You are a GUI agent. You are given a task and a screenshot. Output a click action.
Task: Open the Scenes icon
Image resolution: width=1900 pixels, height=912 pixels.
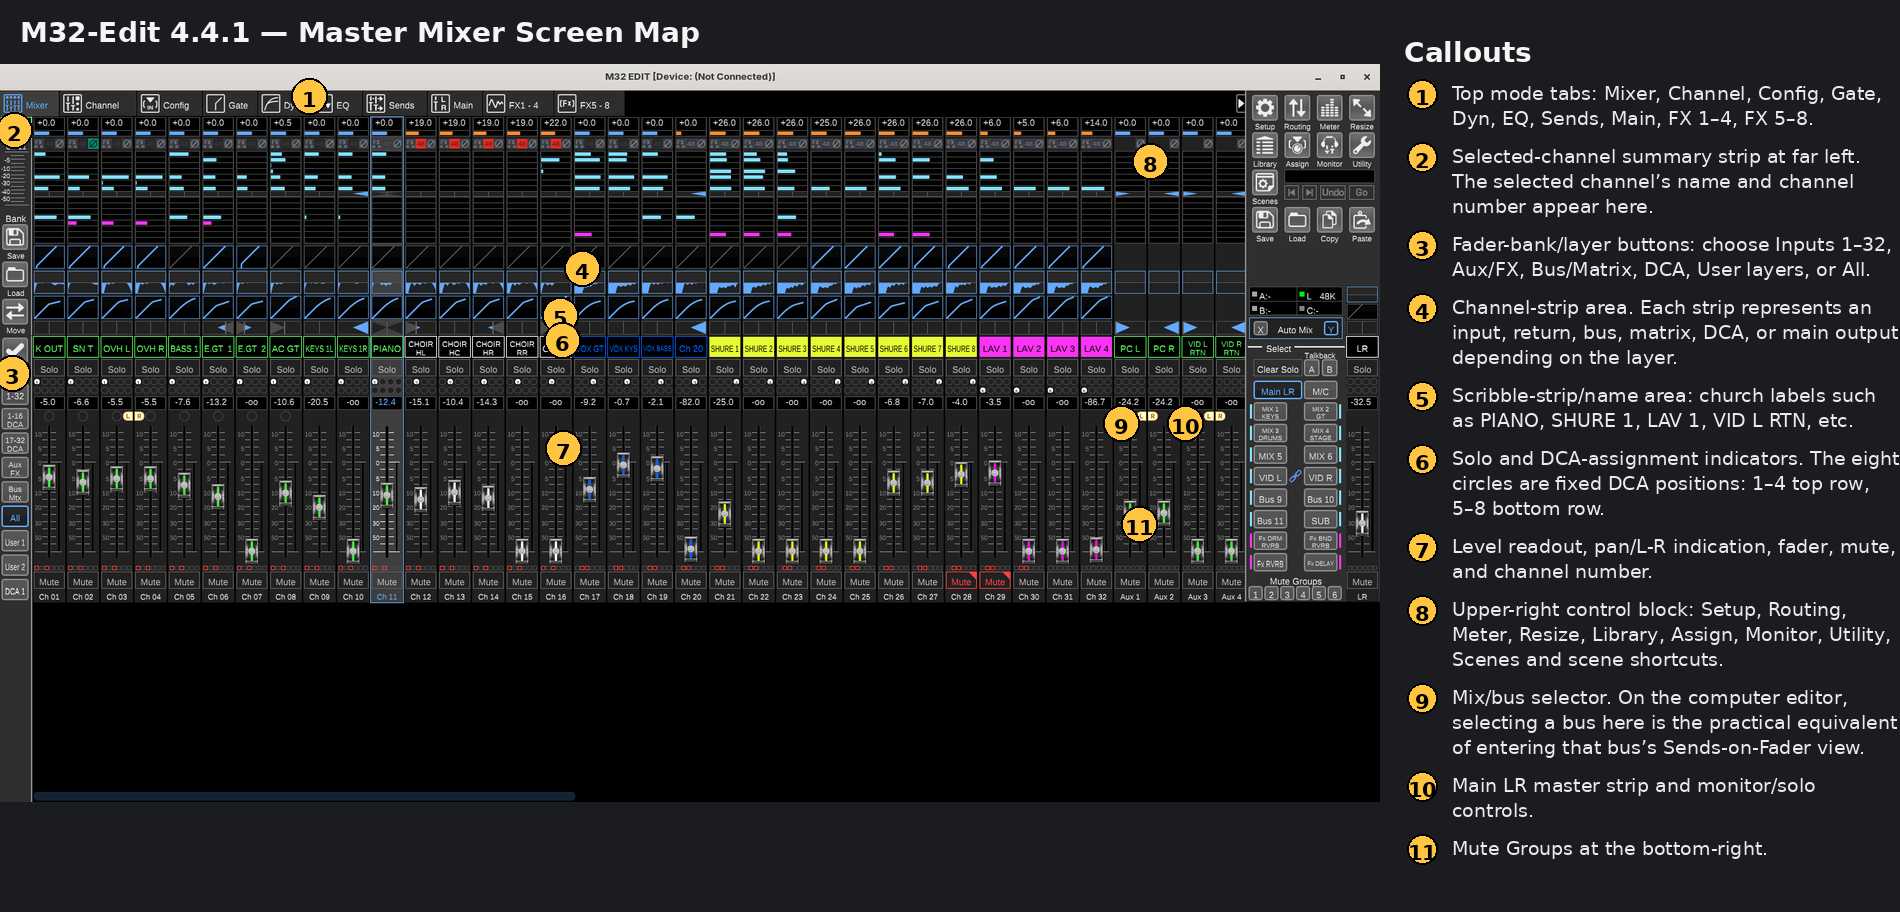click(1265, 183)
